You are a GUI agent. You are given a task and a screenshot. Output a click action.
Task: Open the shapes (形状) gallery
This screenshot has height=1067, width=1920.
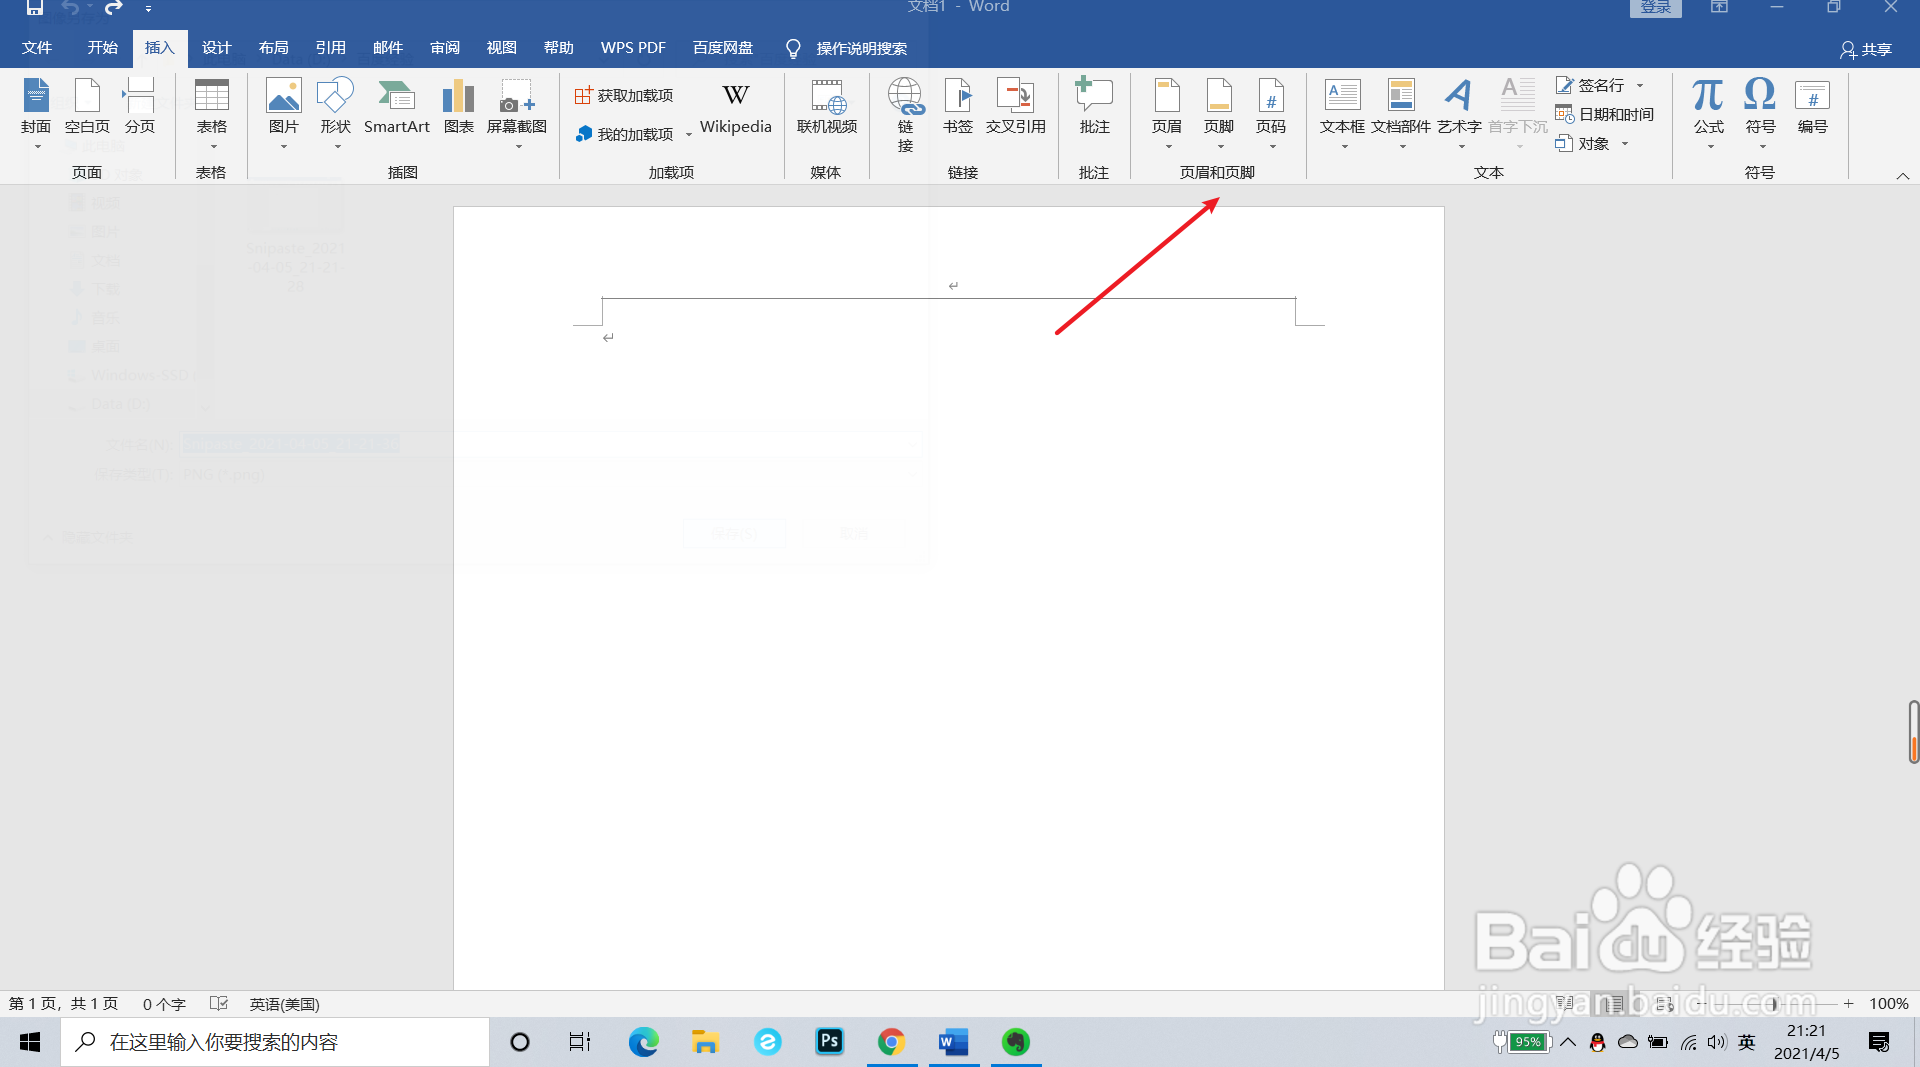pyautogui.click(x=335, y=113)
